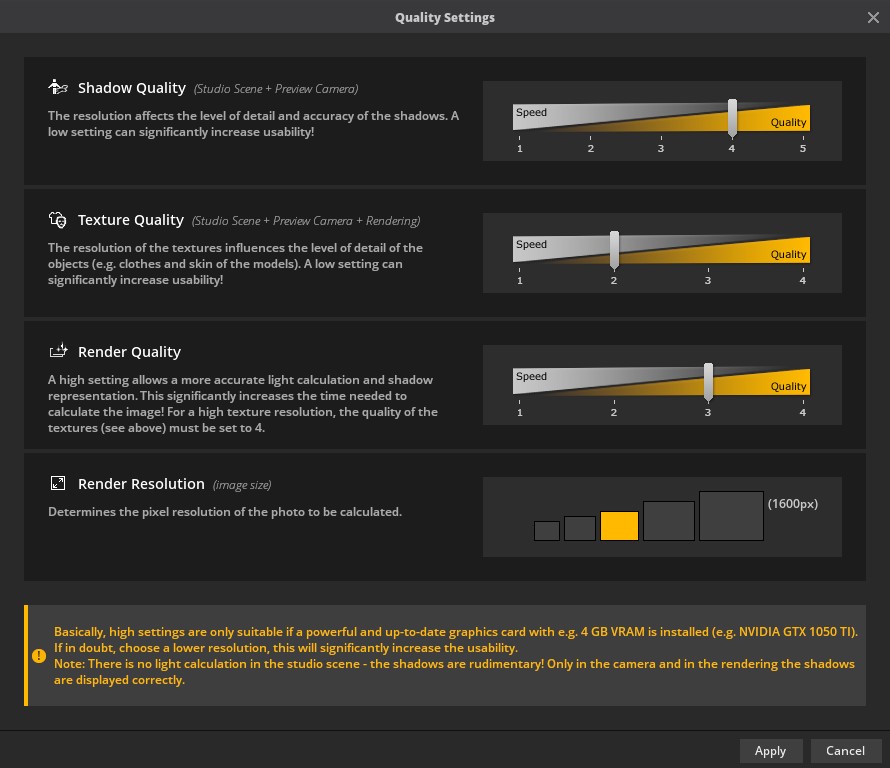Viewport: 890px width, 768px height.
Task: Click the Render Resolution section icon
Action: tap(58, 484)
